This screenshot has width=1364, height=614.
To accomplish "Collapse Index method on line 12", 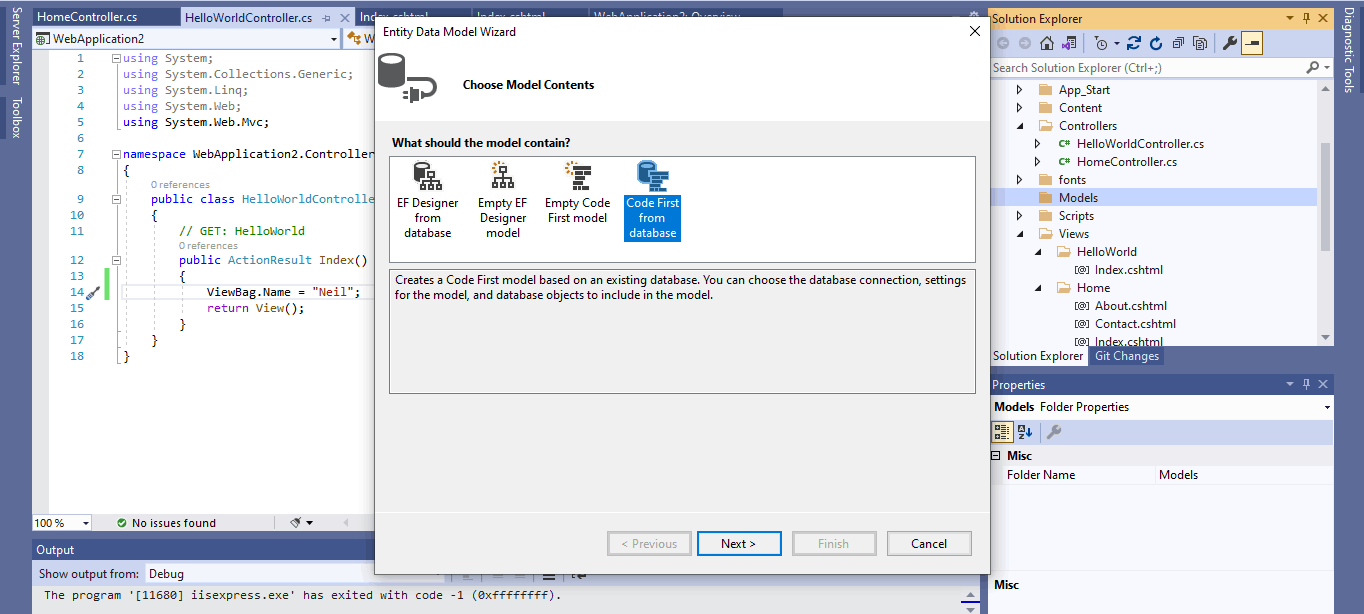I will [x=116, y=260].
